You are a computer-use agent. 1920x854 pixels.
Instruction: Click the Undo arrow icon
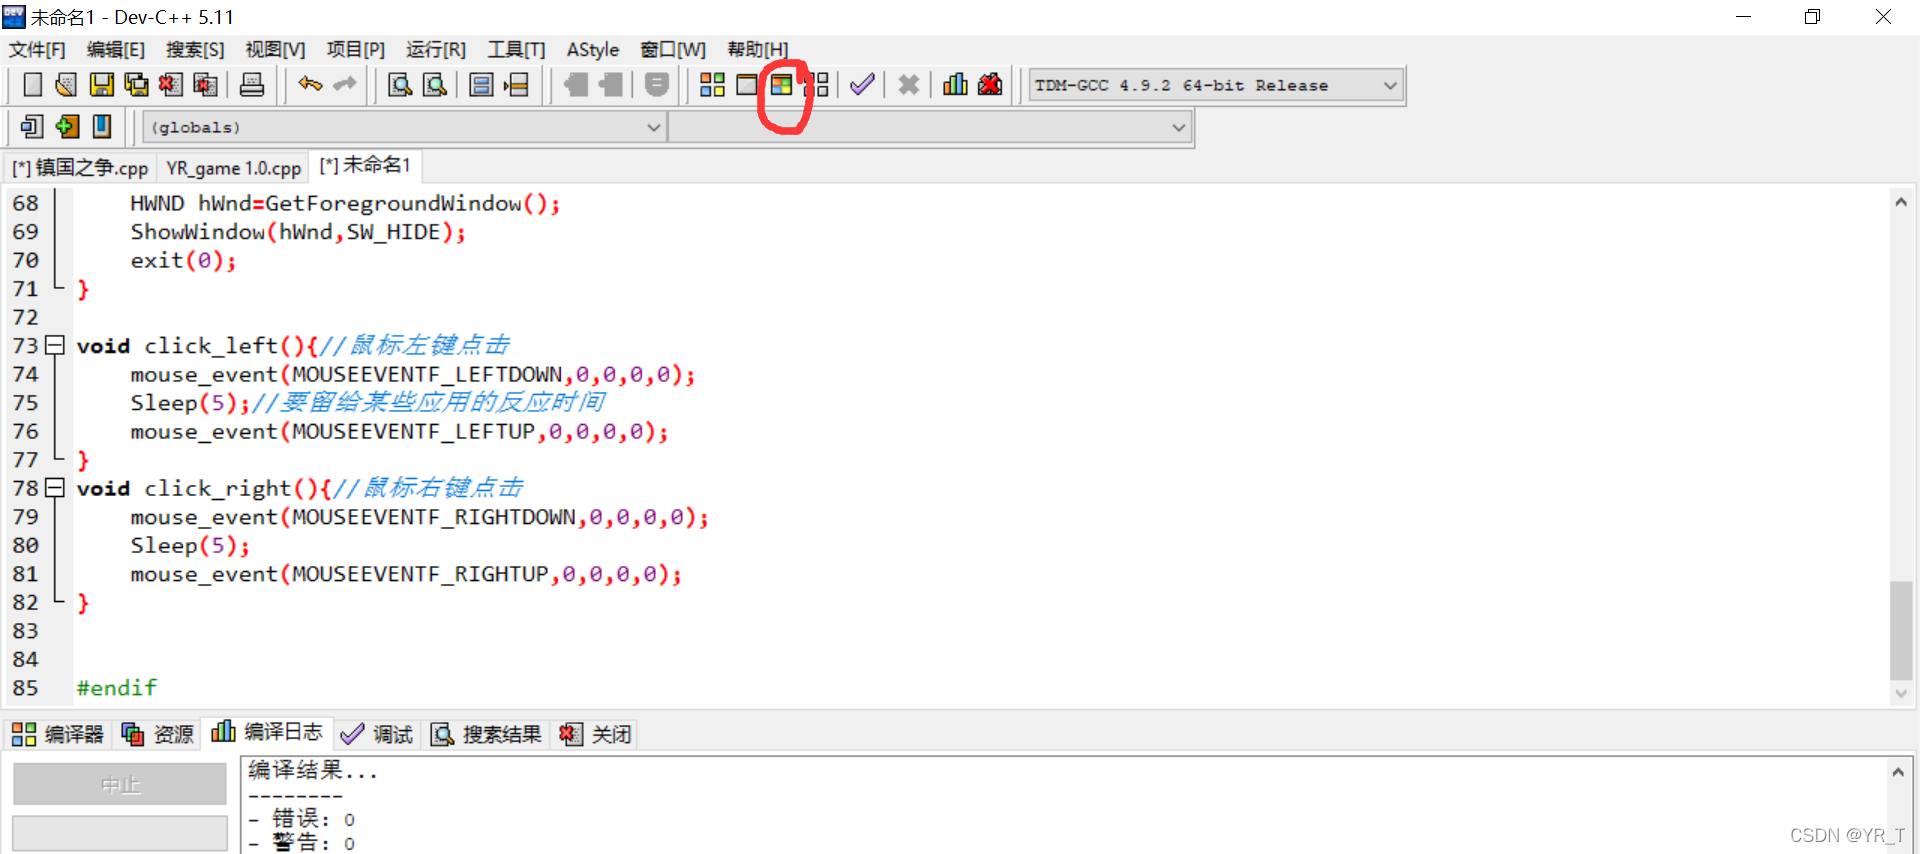pos(310,85)
